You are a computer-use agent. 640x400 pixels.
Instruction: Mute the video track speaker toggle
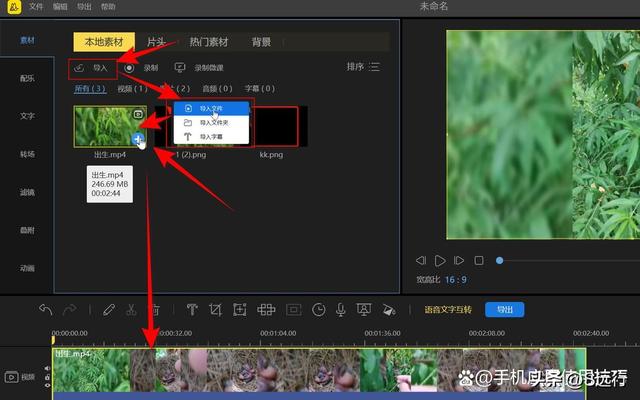[x=47, y=368]
